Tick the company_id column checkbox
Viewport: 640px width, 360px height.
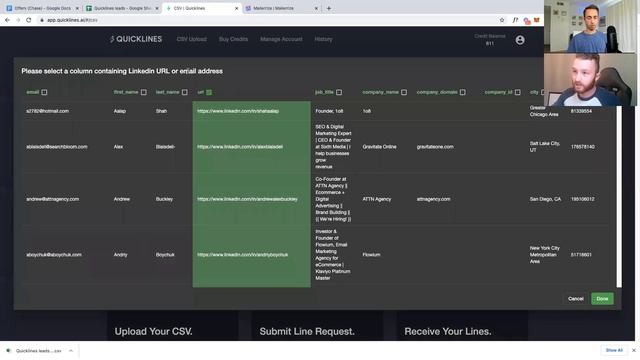(518, 92)
